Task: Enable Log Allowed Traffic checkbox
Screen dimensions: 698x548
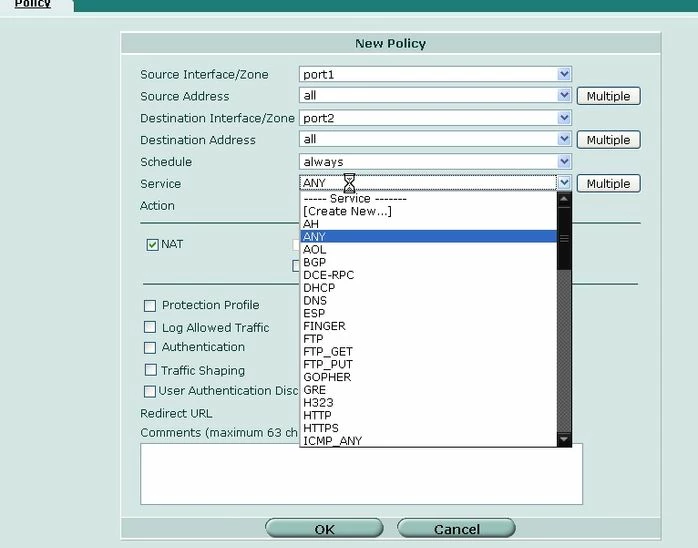Action: [150, 327]
